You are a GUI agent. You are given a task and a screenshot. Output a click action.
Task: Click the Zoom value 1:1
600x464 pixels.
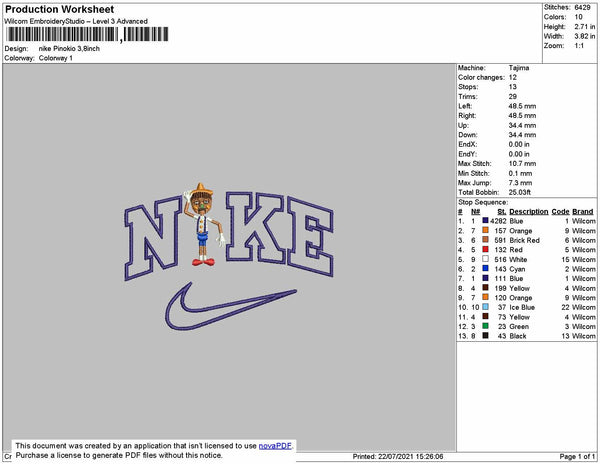tap(579, 46)
